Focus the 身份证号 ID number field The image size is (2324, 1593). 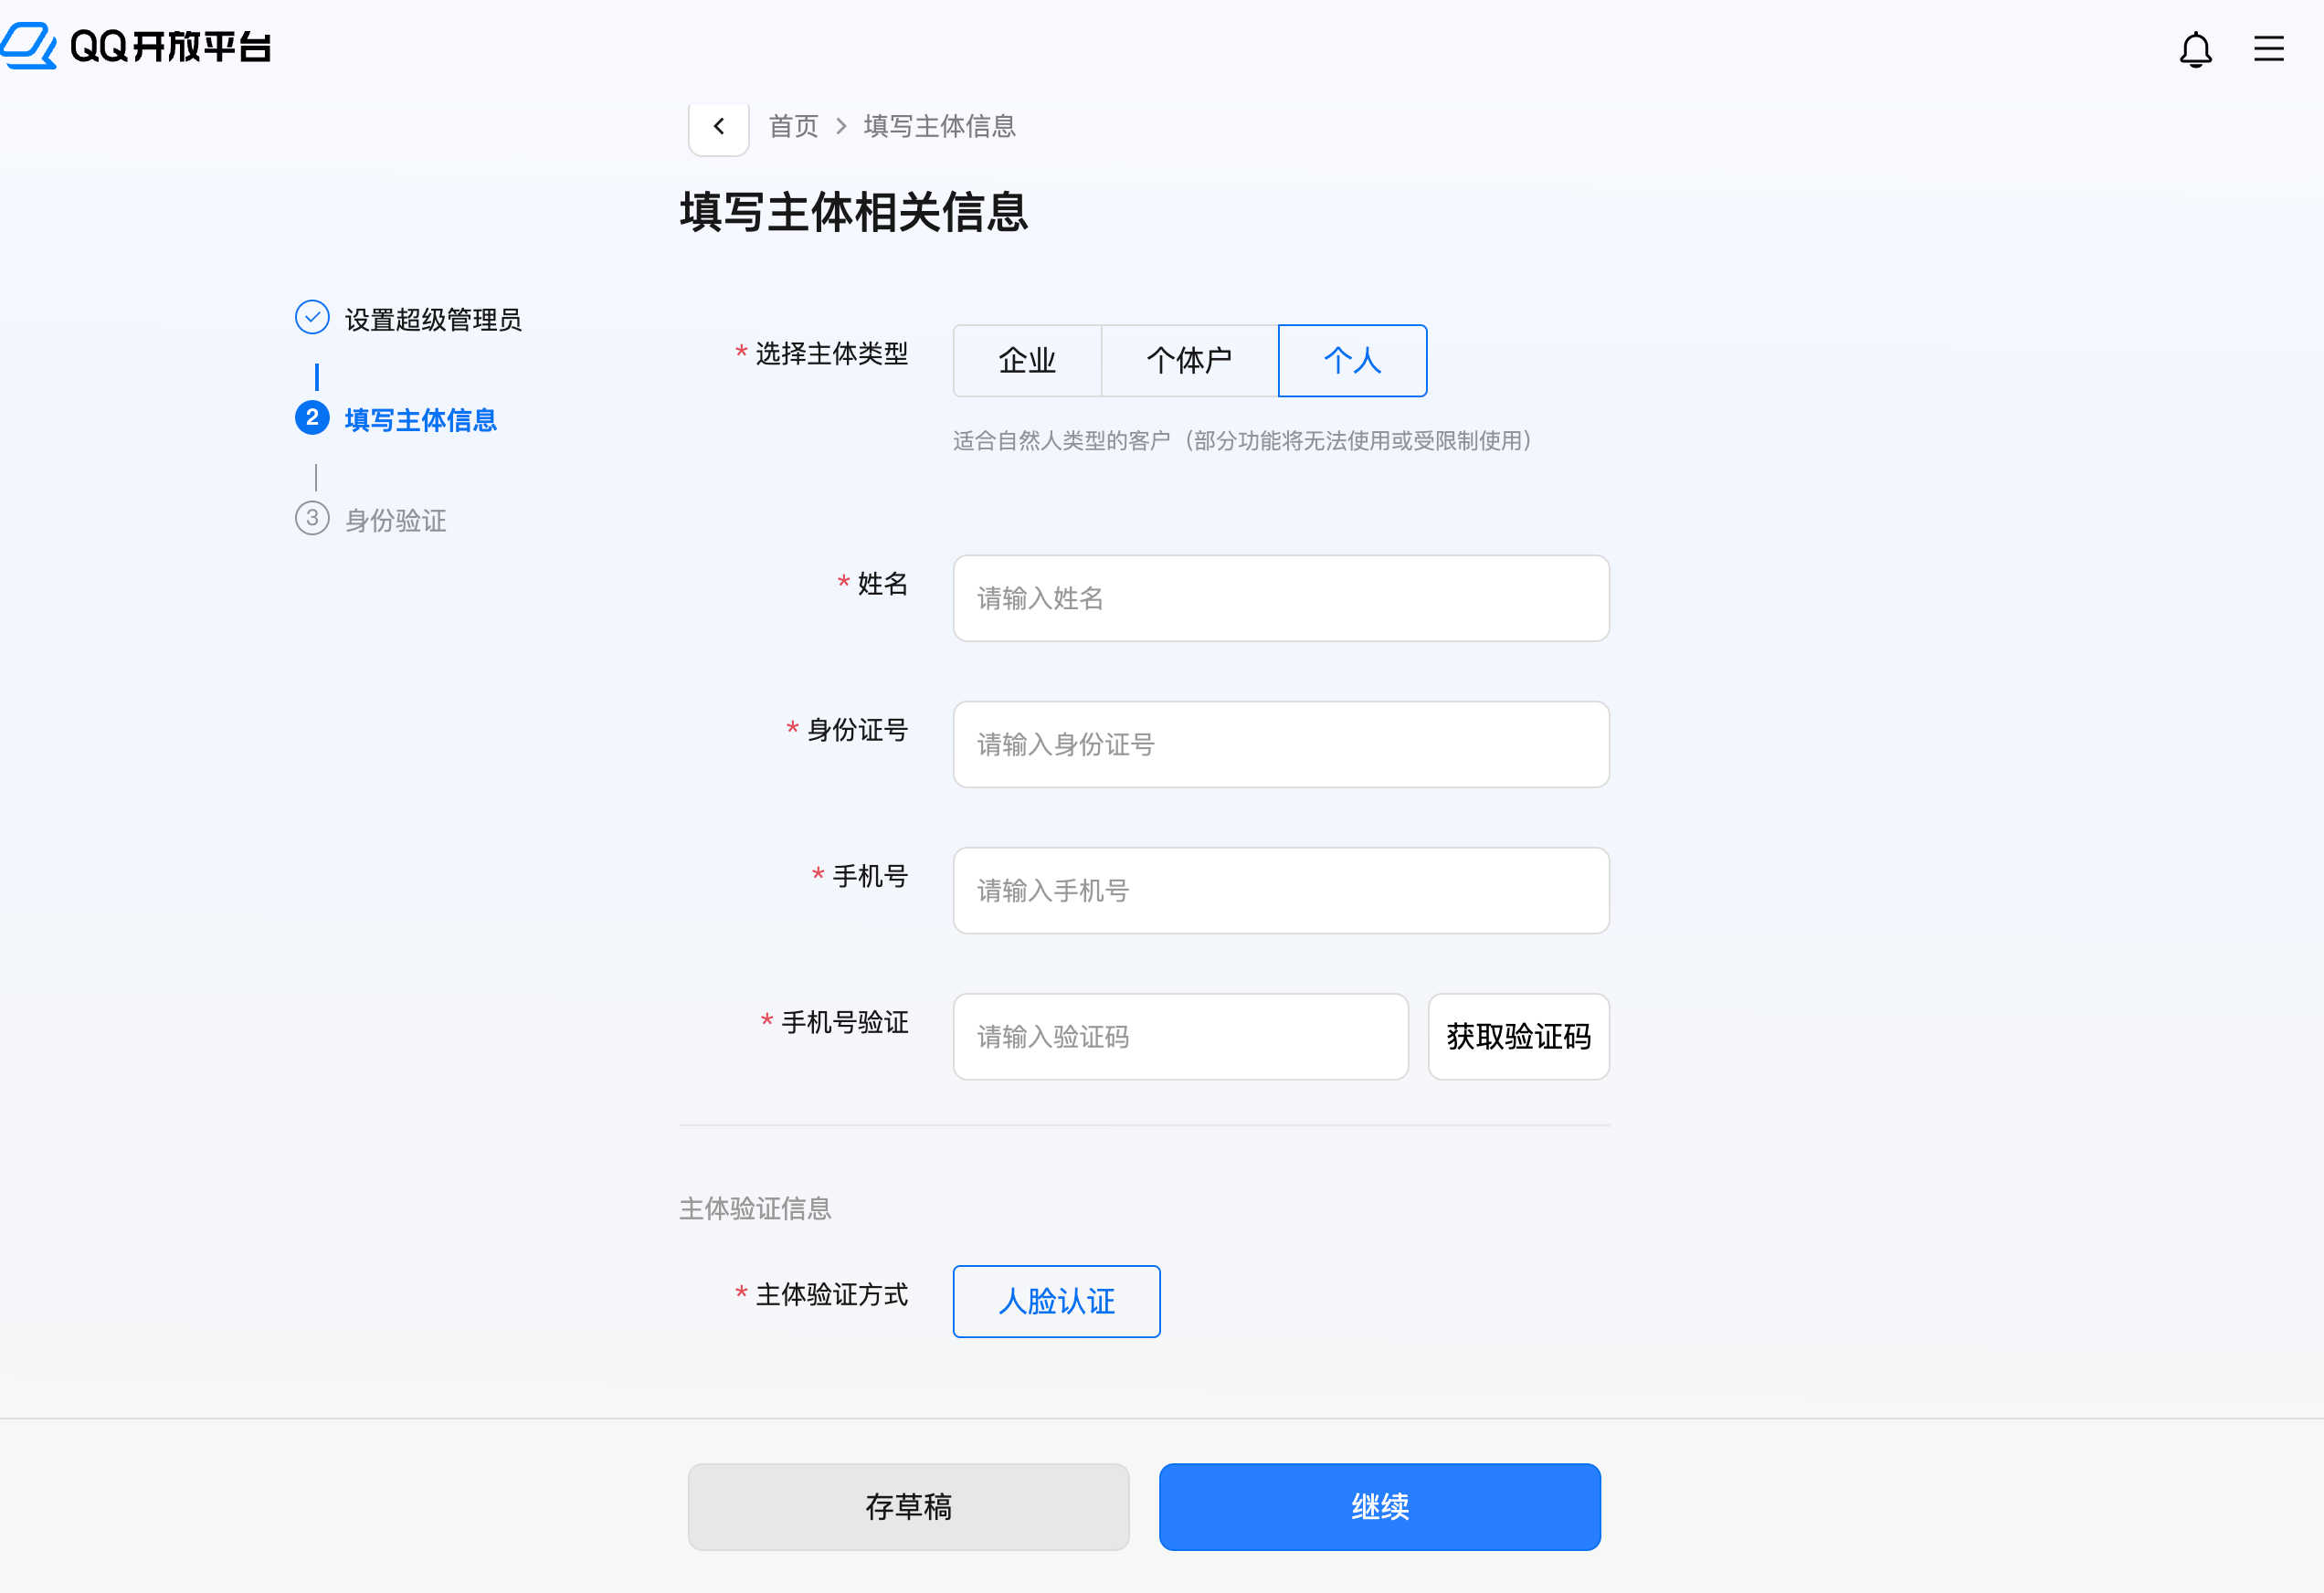pyautogui.click(x=1280, y=744)
